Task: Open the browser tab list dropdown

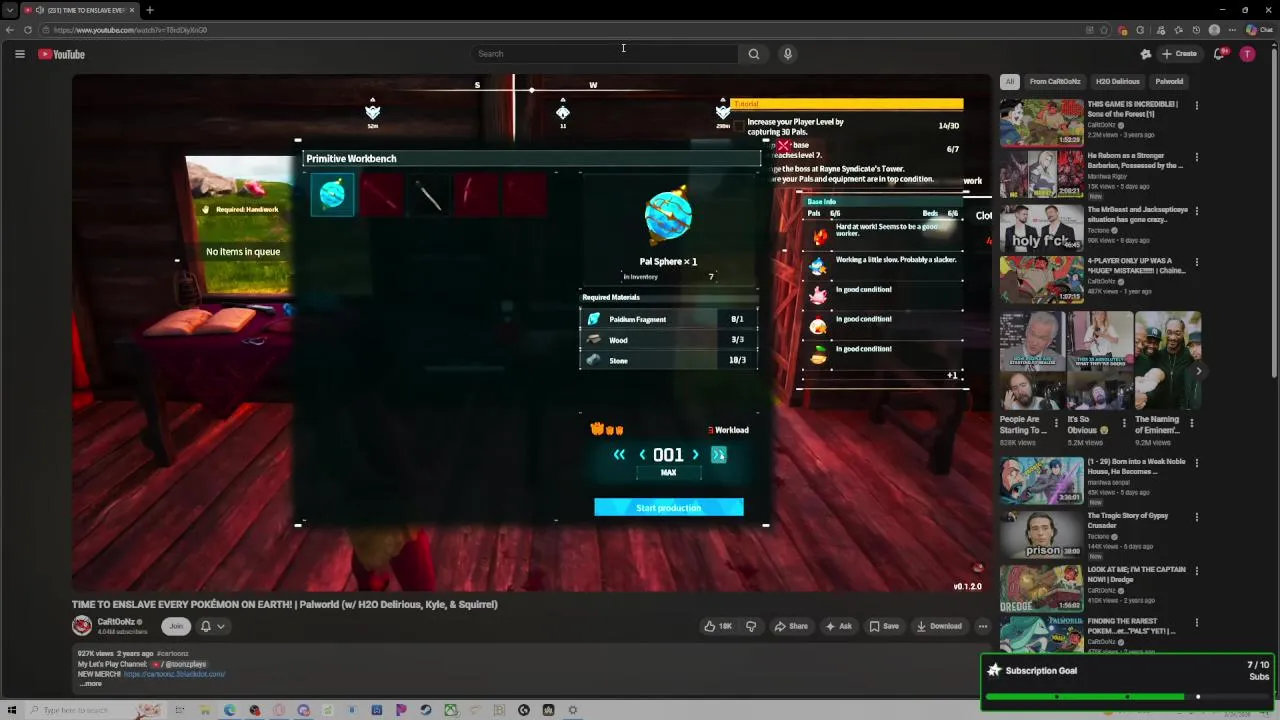Action: [9, 10]
